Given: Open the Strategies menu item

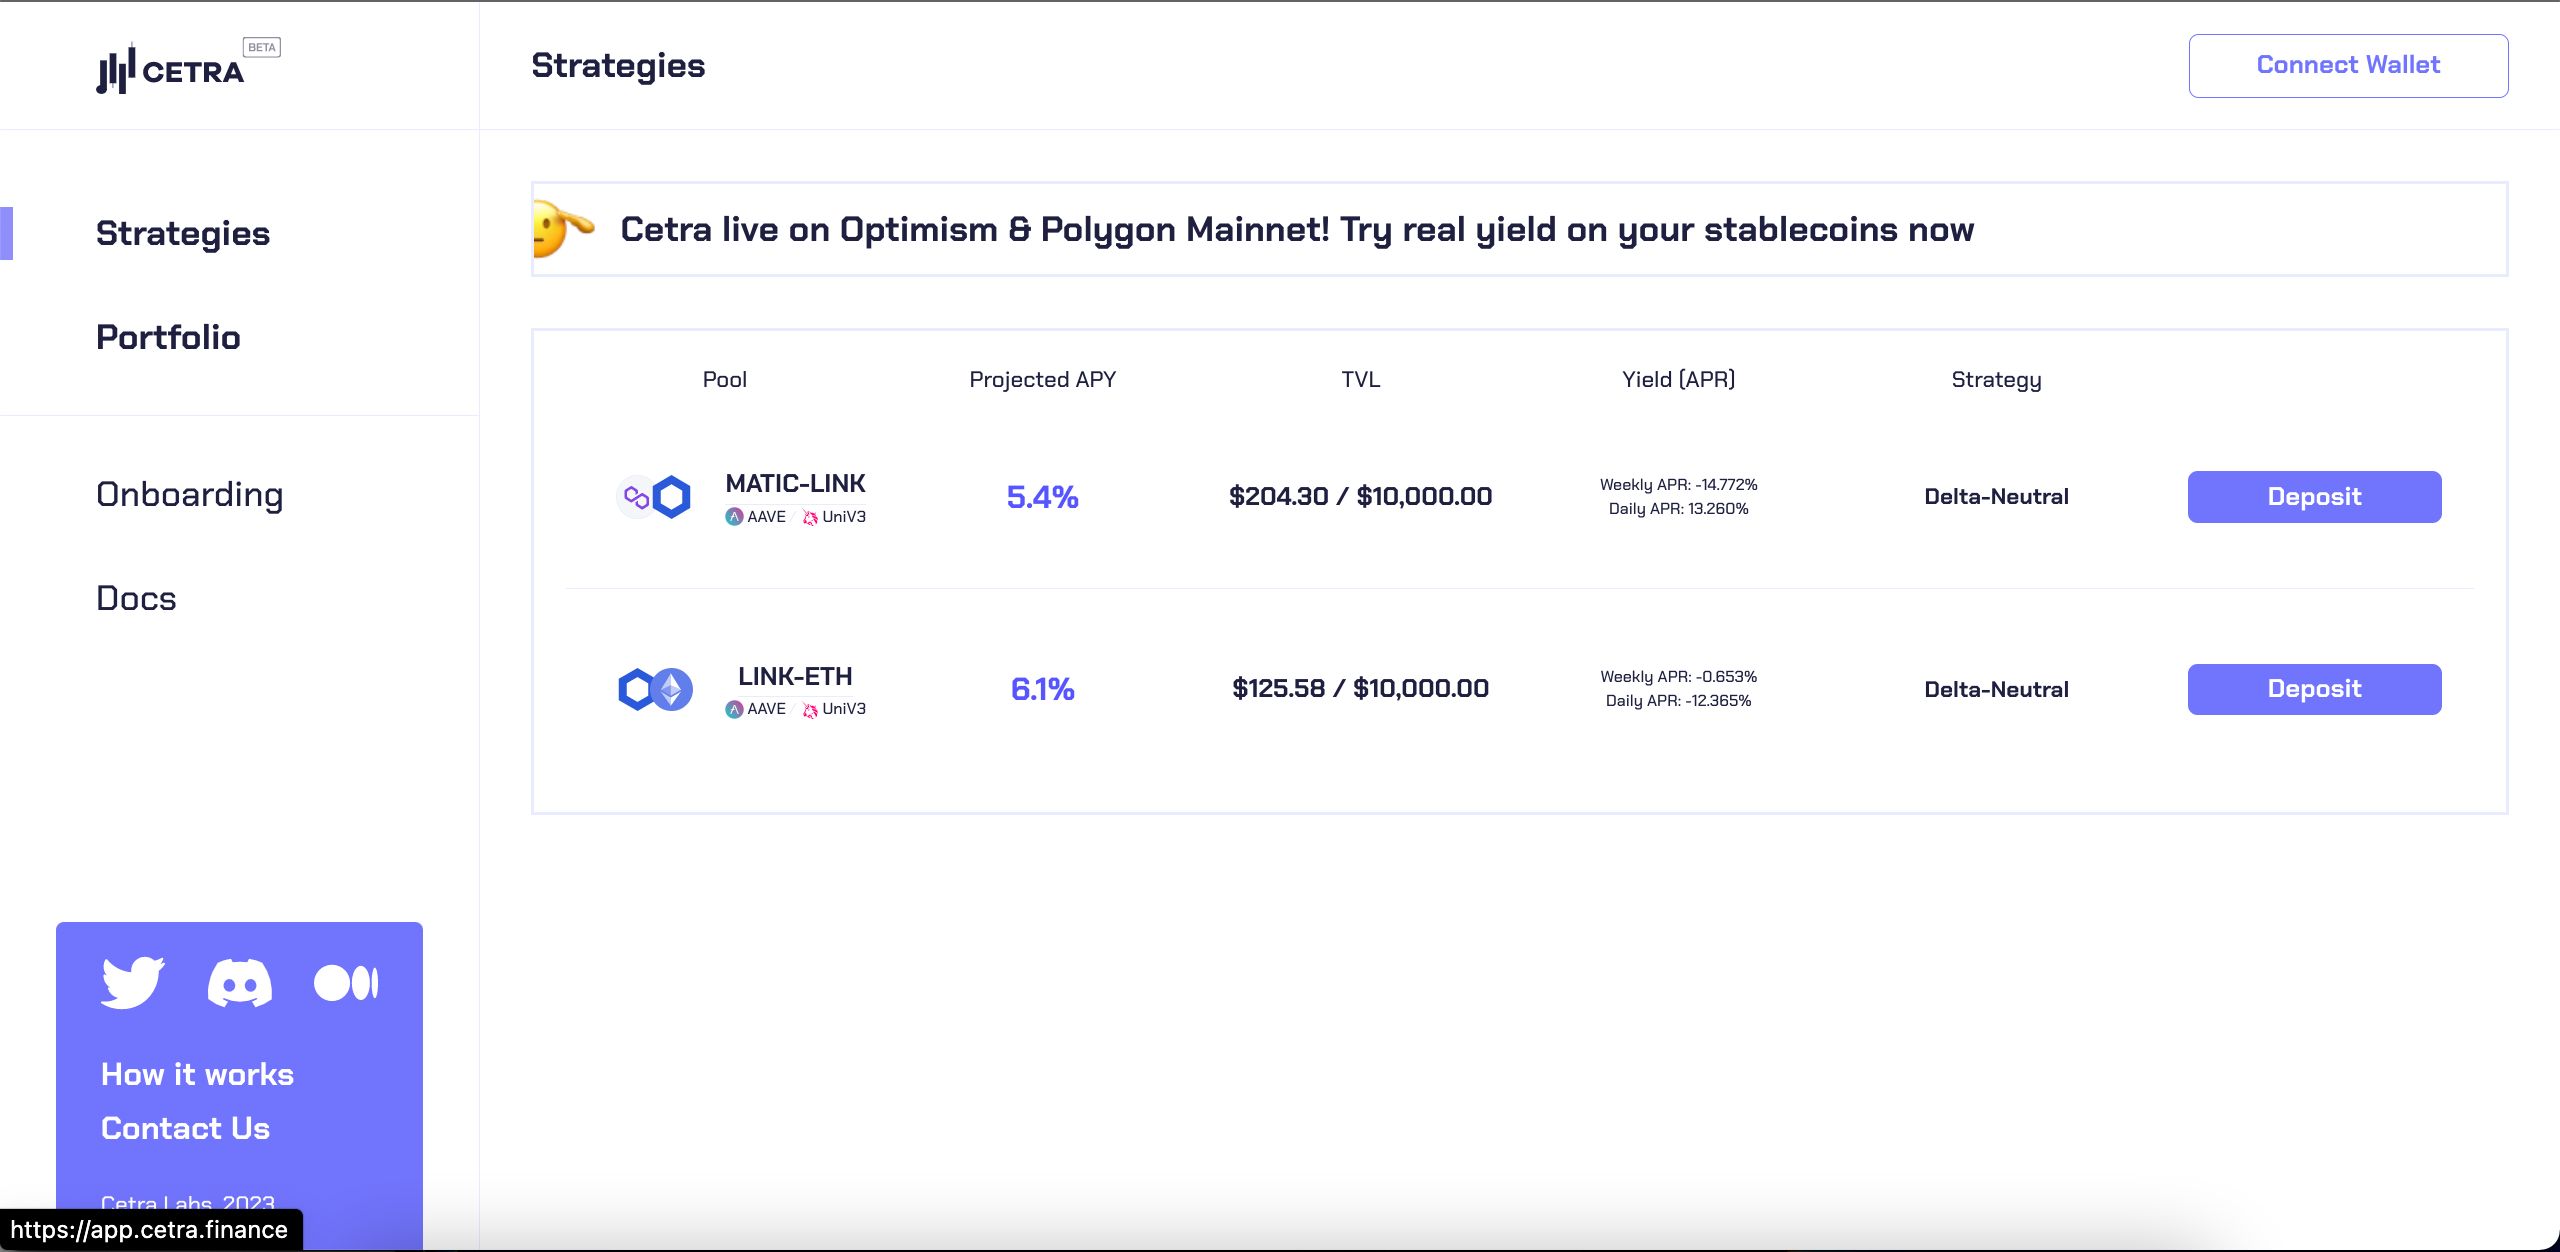Looking at the screenshot, I should (184, 233).
